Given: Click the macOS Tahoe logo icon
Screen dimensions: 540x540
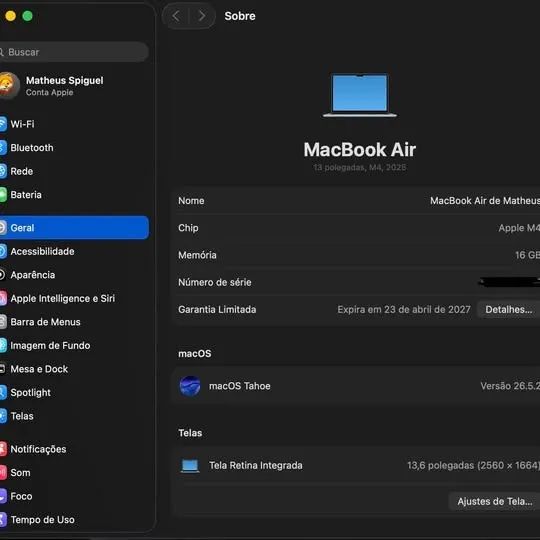Looking at the screenshot, I should [190, 386].
